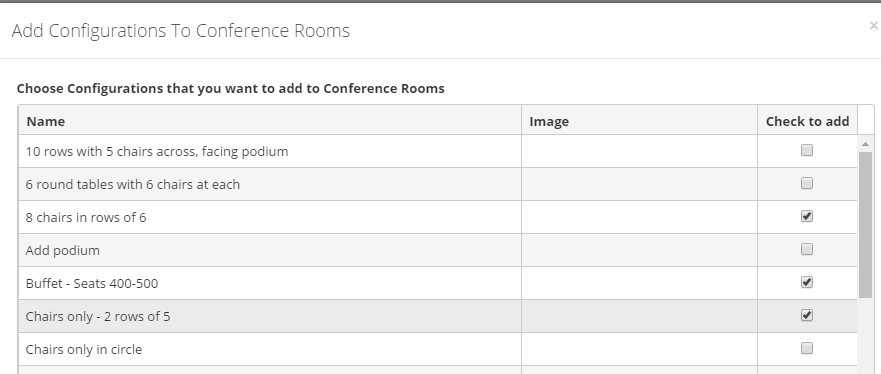The width and height of the screenshot is (881, 374).
Task: Close the Add Configurations dialog
Action: pyautogui.click(x=874, y=25)
